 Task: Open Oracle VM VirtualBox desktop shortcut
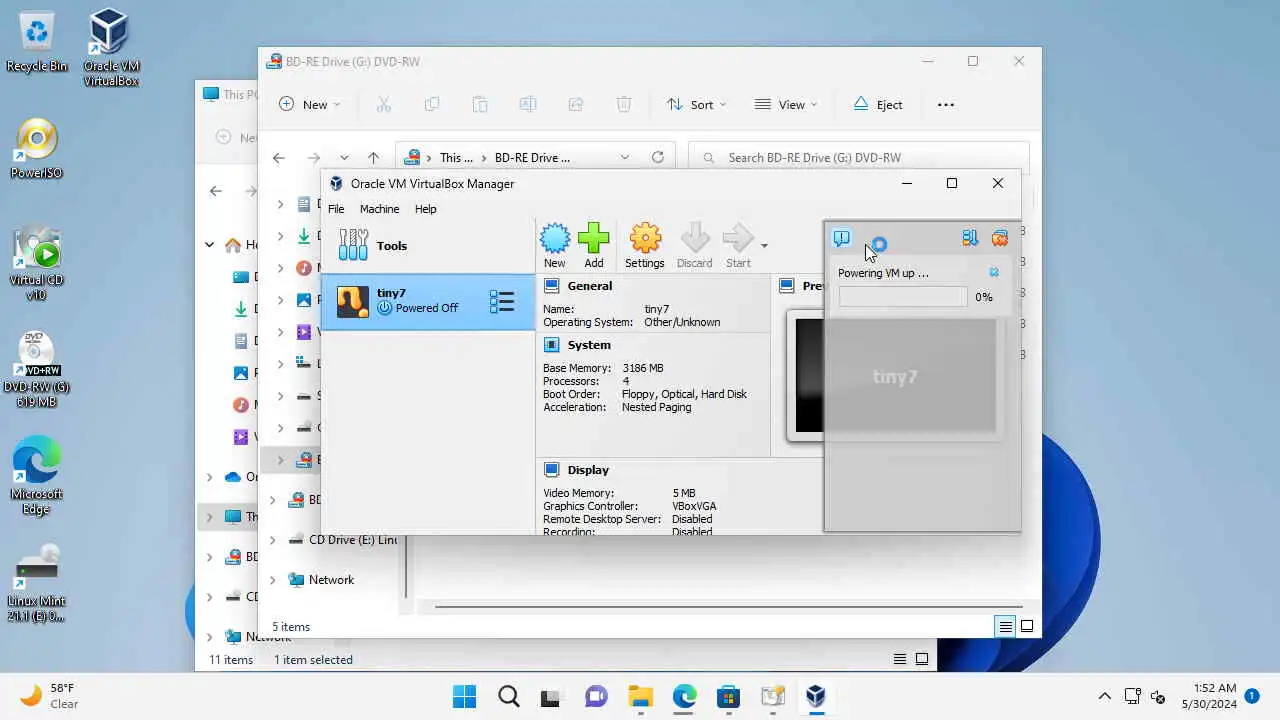click(x=110, y=47)
